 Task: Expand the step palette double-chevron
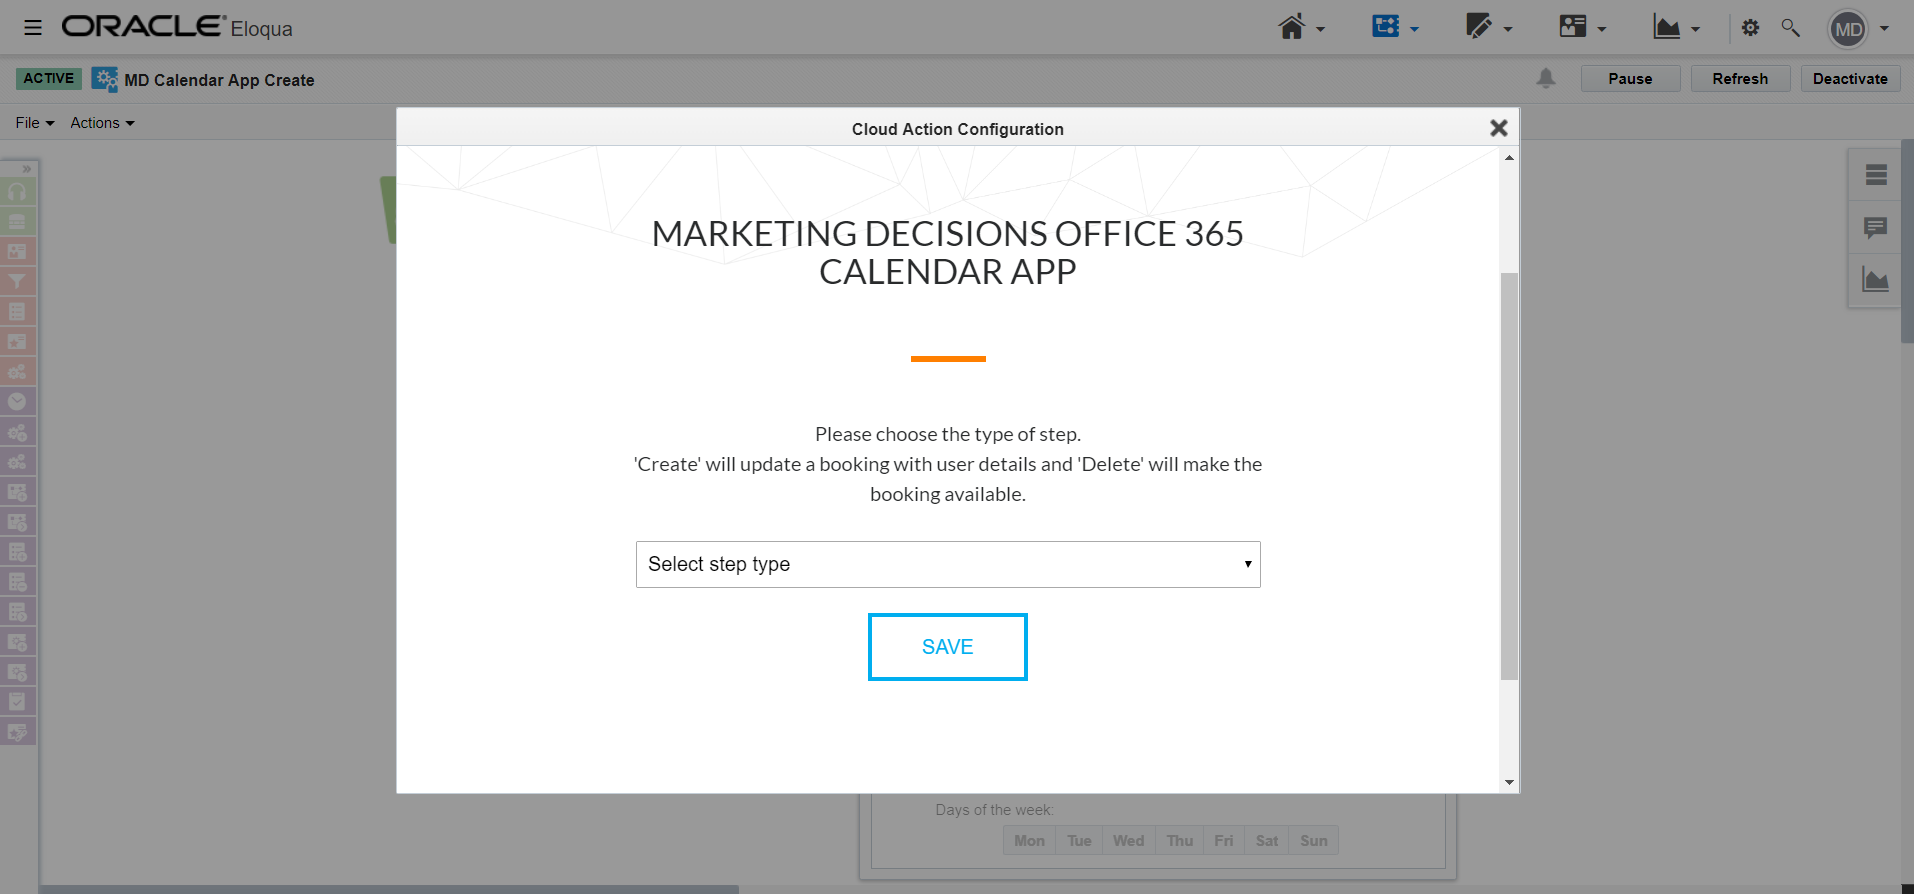27,169
